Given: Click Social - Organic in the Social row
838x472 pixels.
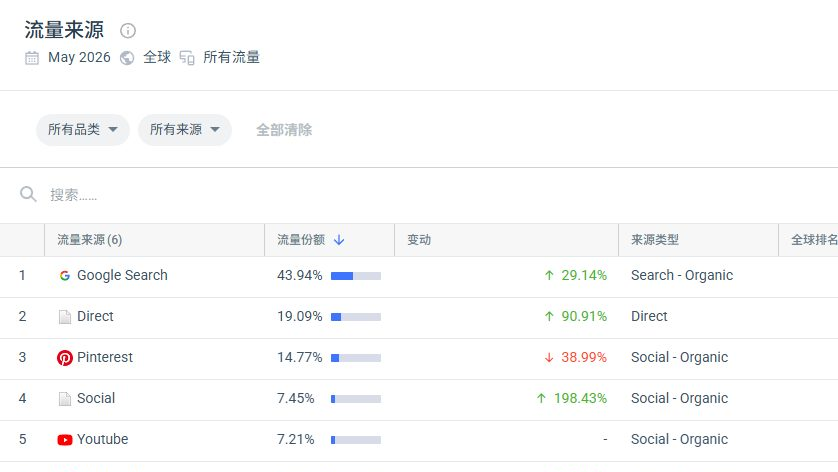Looking at the screenshot, I should (x=679, y=398).
